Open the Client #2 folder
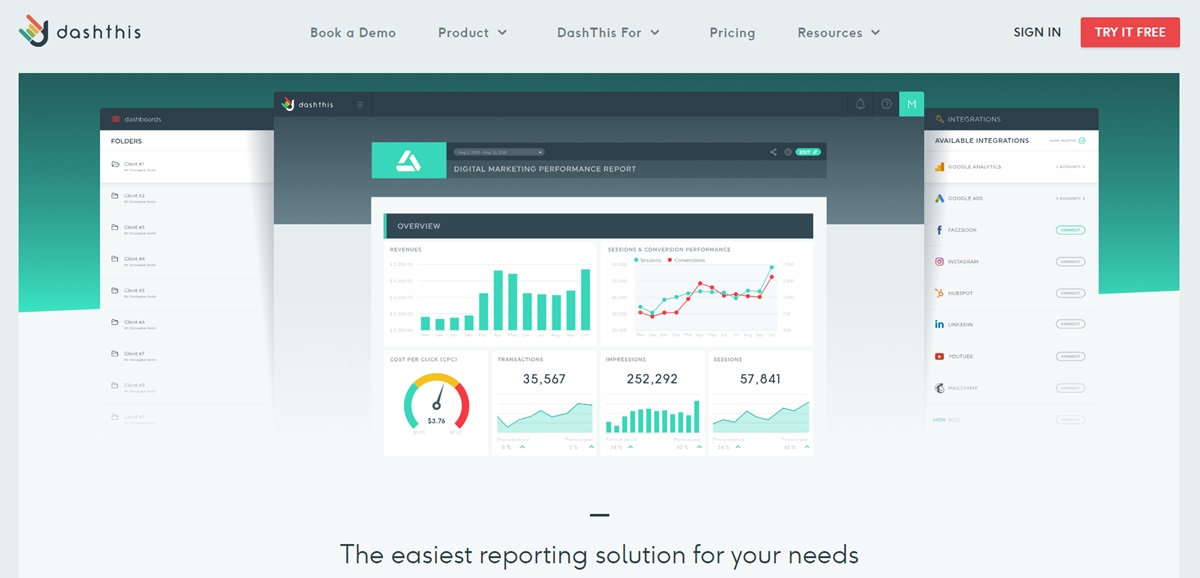 [187, 197]
